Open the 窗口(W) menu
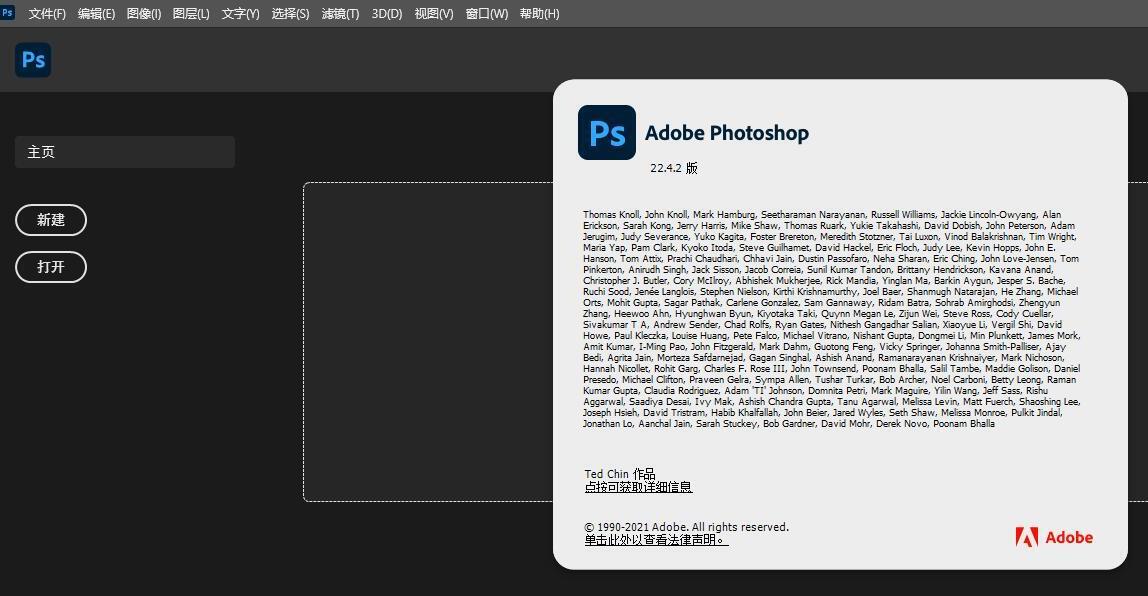1148x596 pixels. tap(487, 14)
